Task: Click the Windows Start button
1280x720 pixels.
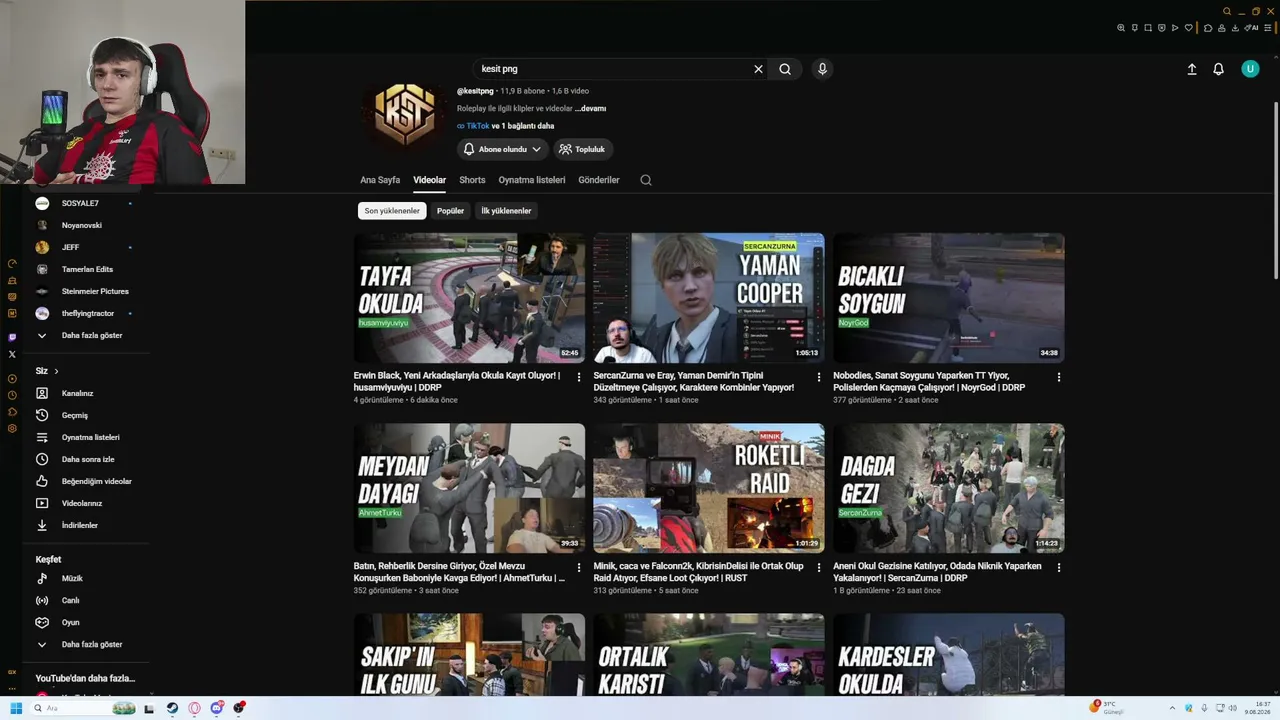Action: (x=16, y=708)
